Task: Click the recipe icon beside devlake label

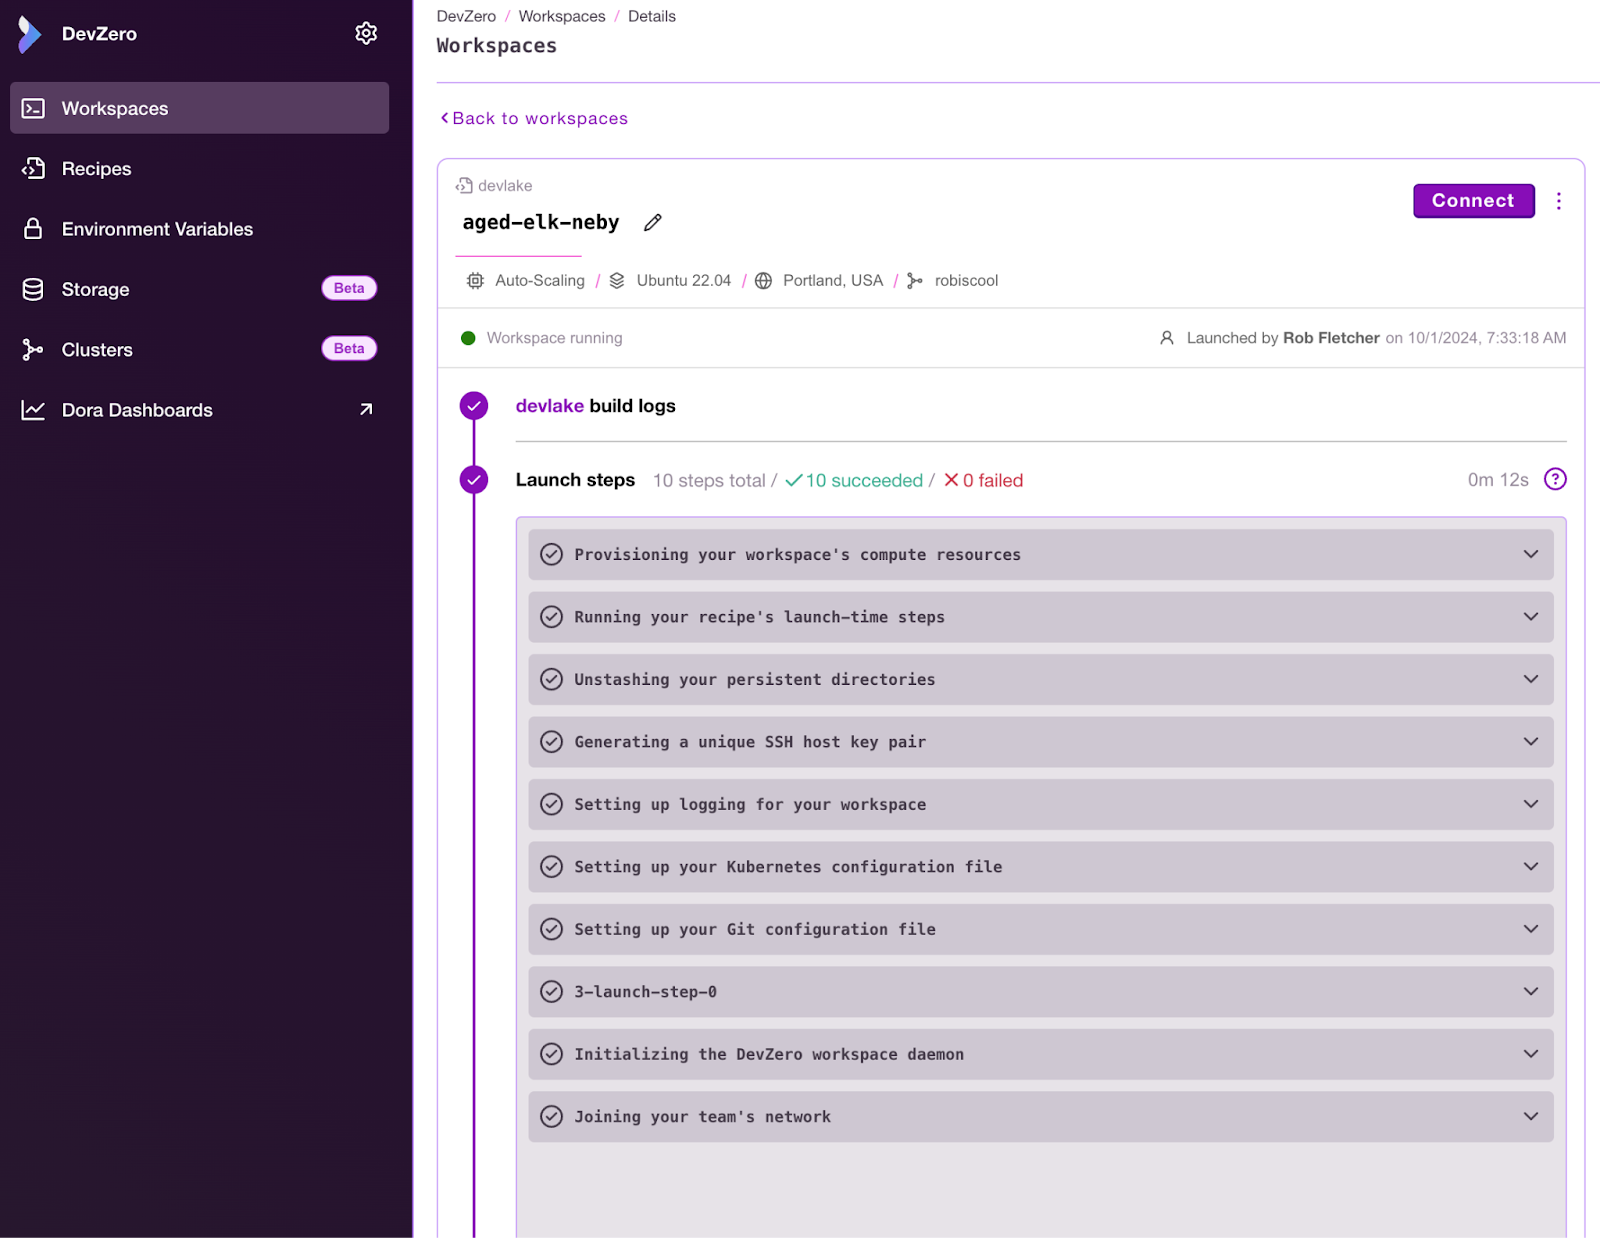Action: 464,186
